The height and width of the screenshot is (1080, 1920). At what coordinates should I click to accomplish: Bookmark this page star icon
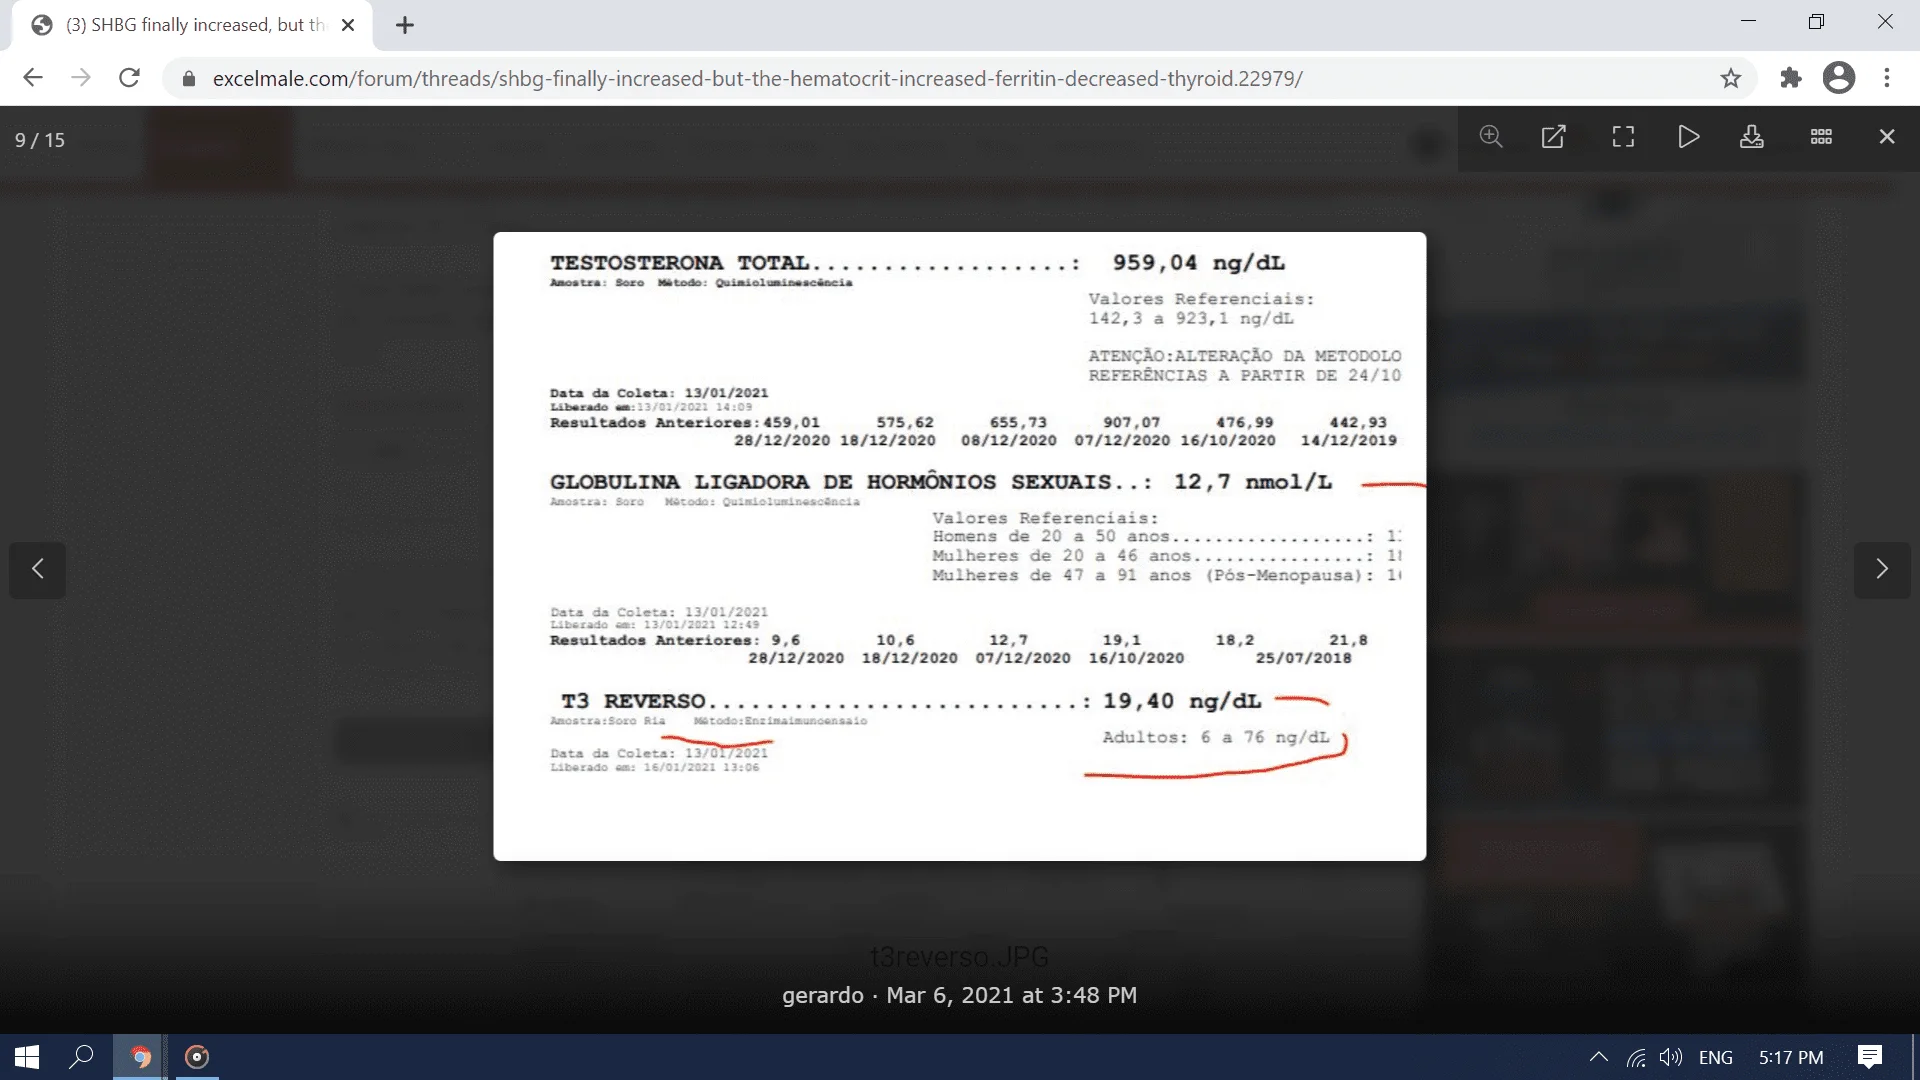tap(1731, 78)
